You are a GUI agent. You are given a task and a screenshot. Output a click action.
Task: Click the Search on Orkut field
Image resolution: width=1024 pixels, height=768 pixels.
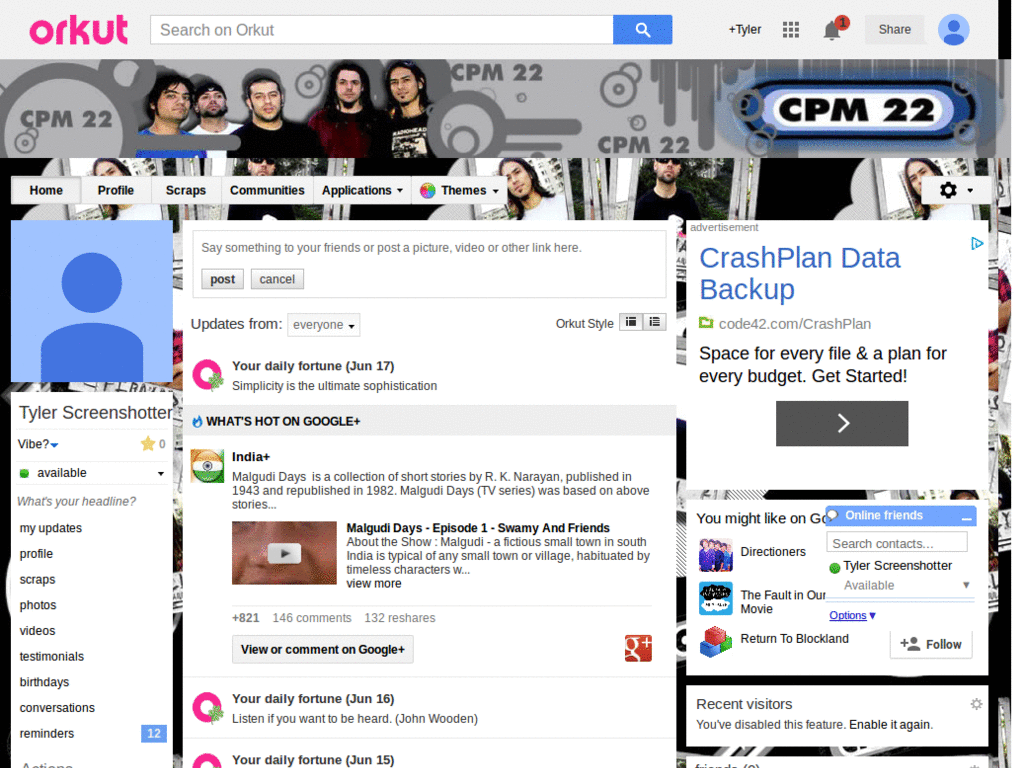(x=381, y=30)
